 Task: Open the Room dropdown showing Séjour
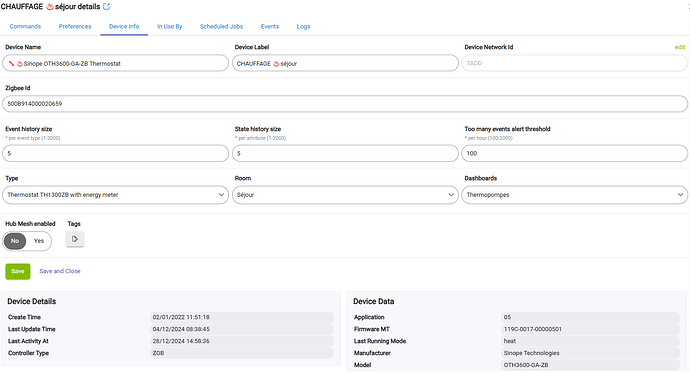[x=345, y=195]
